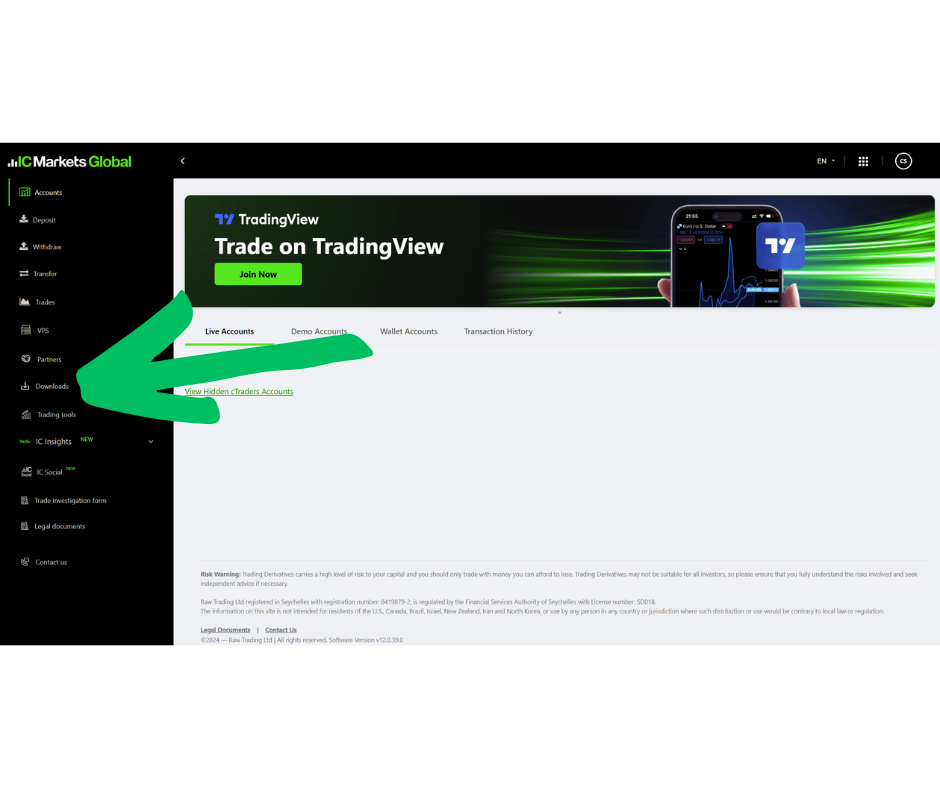Open the Legal documents sidebar label
This screenshot has height=788, width=940.
pos(60,527)
